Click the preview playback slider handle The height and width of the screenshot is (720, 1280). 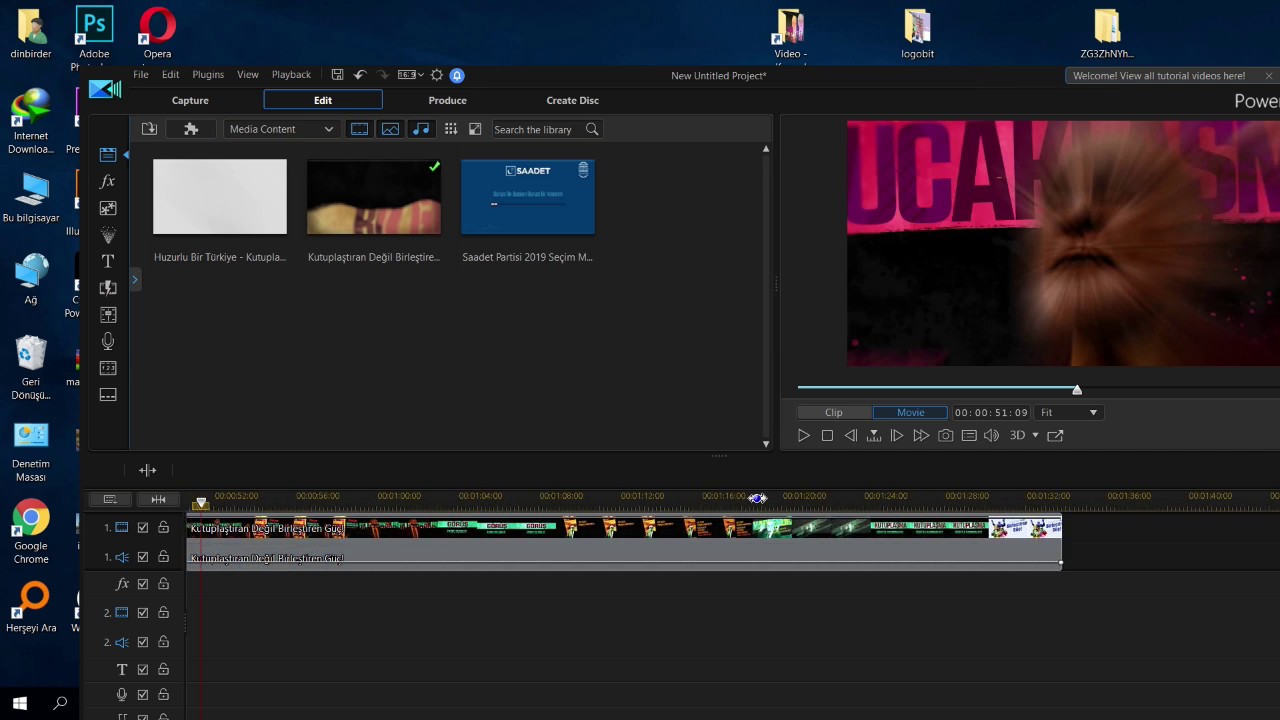[1077, 389]
